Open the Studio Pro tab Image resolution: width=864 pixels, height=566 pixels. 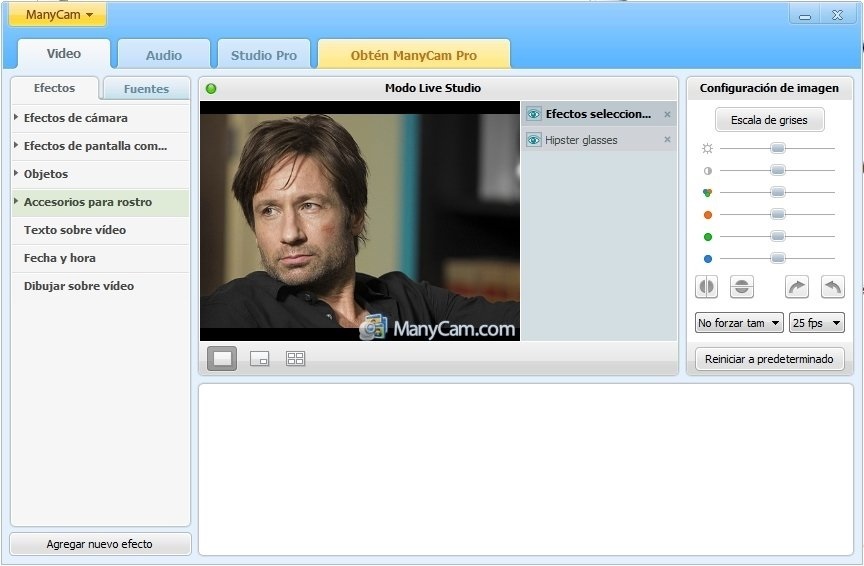(263, 55)
